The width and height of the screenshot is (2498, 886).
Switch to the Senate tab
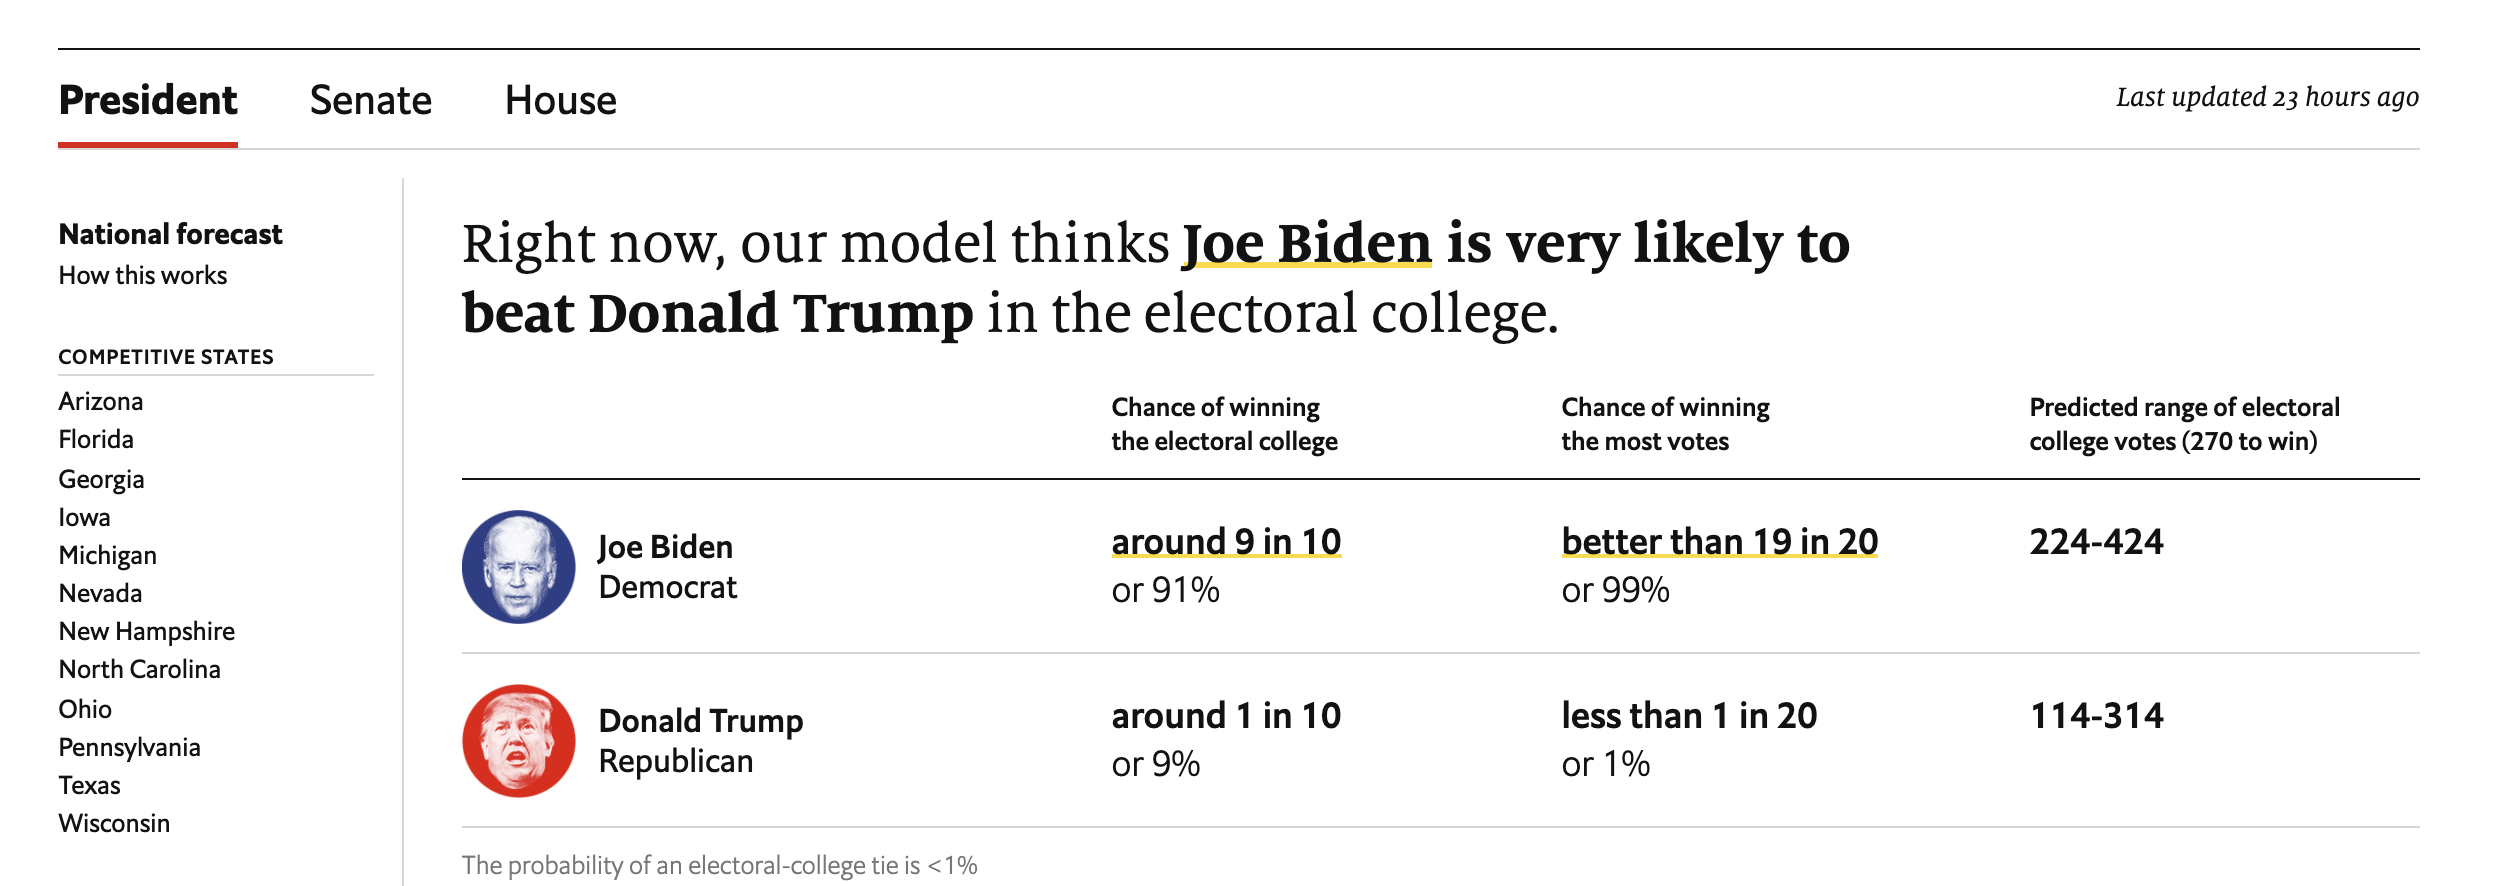(370, 100)
